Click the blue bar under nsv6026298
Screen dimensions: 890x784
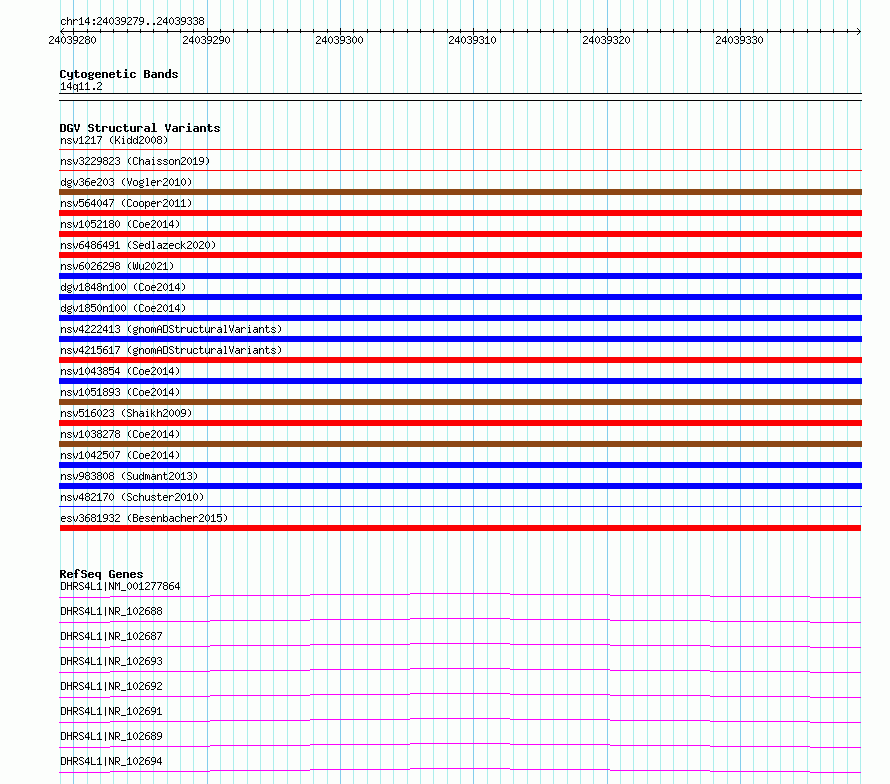pos(460,276)
